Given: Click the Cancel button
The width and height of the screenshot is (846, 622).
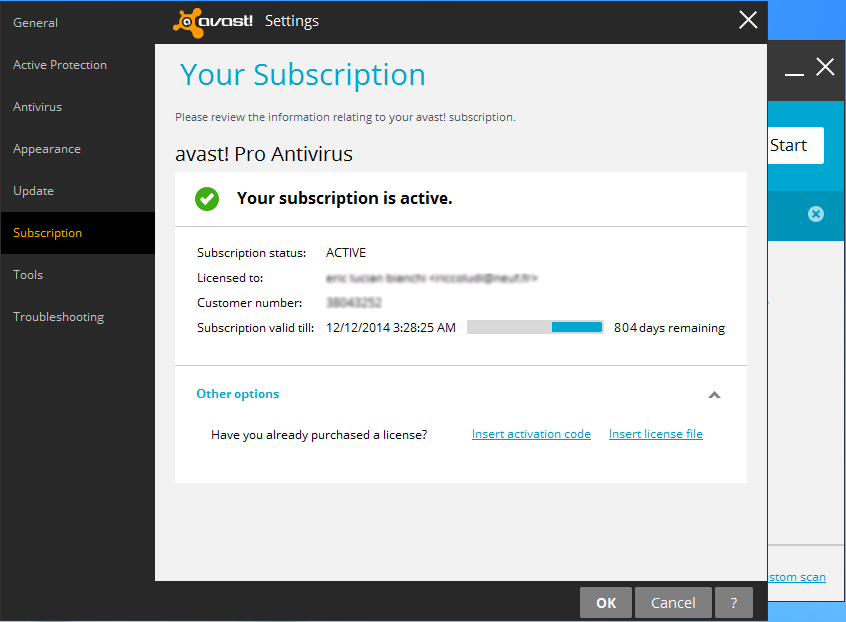Looking at the screenshot, I should [673, 603].
